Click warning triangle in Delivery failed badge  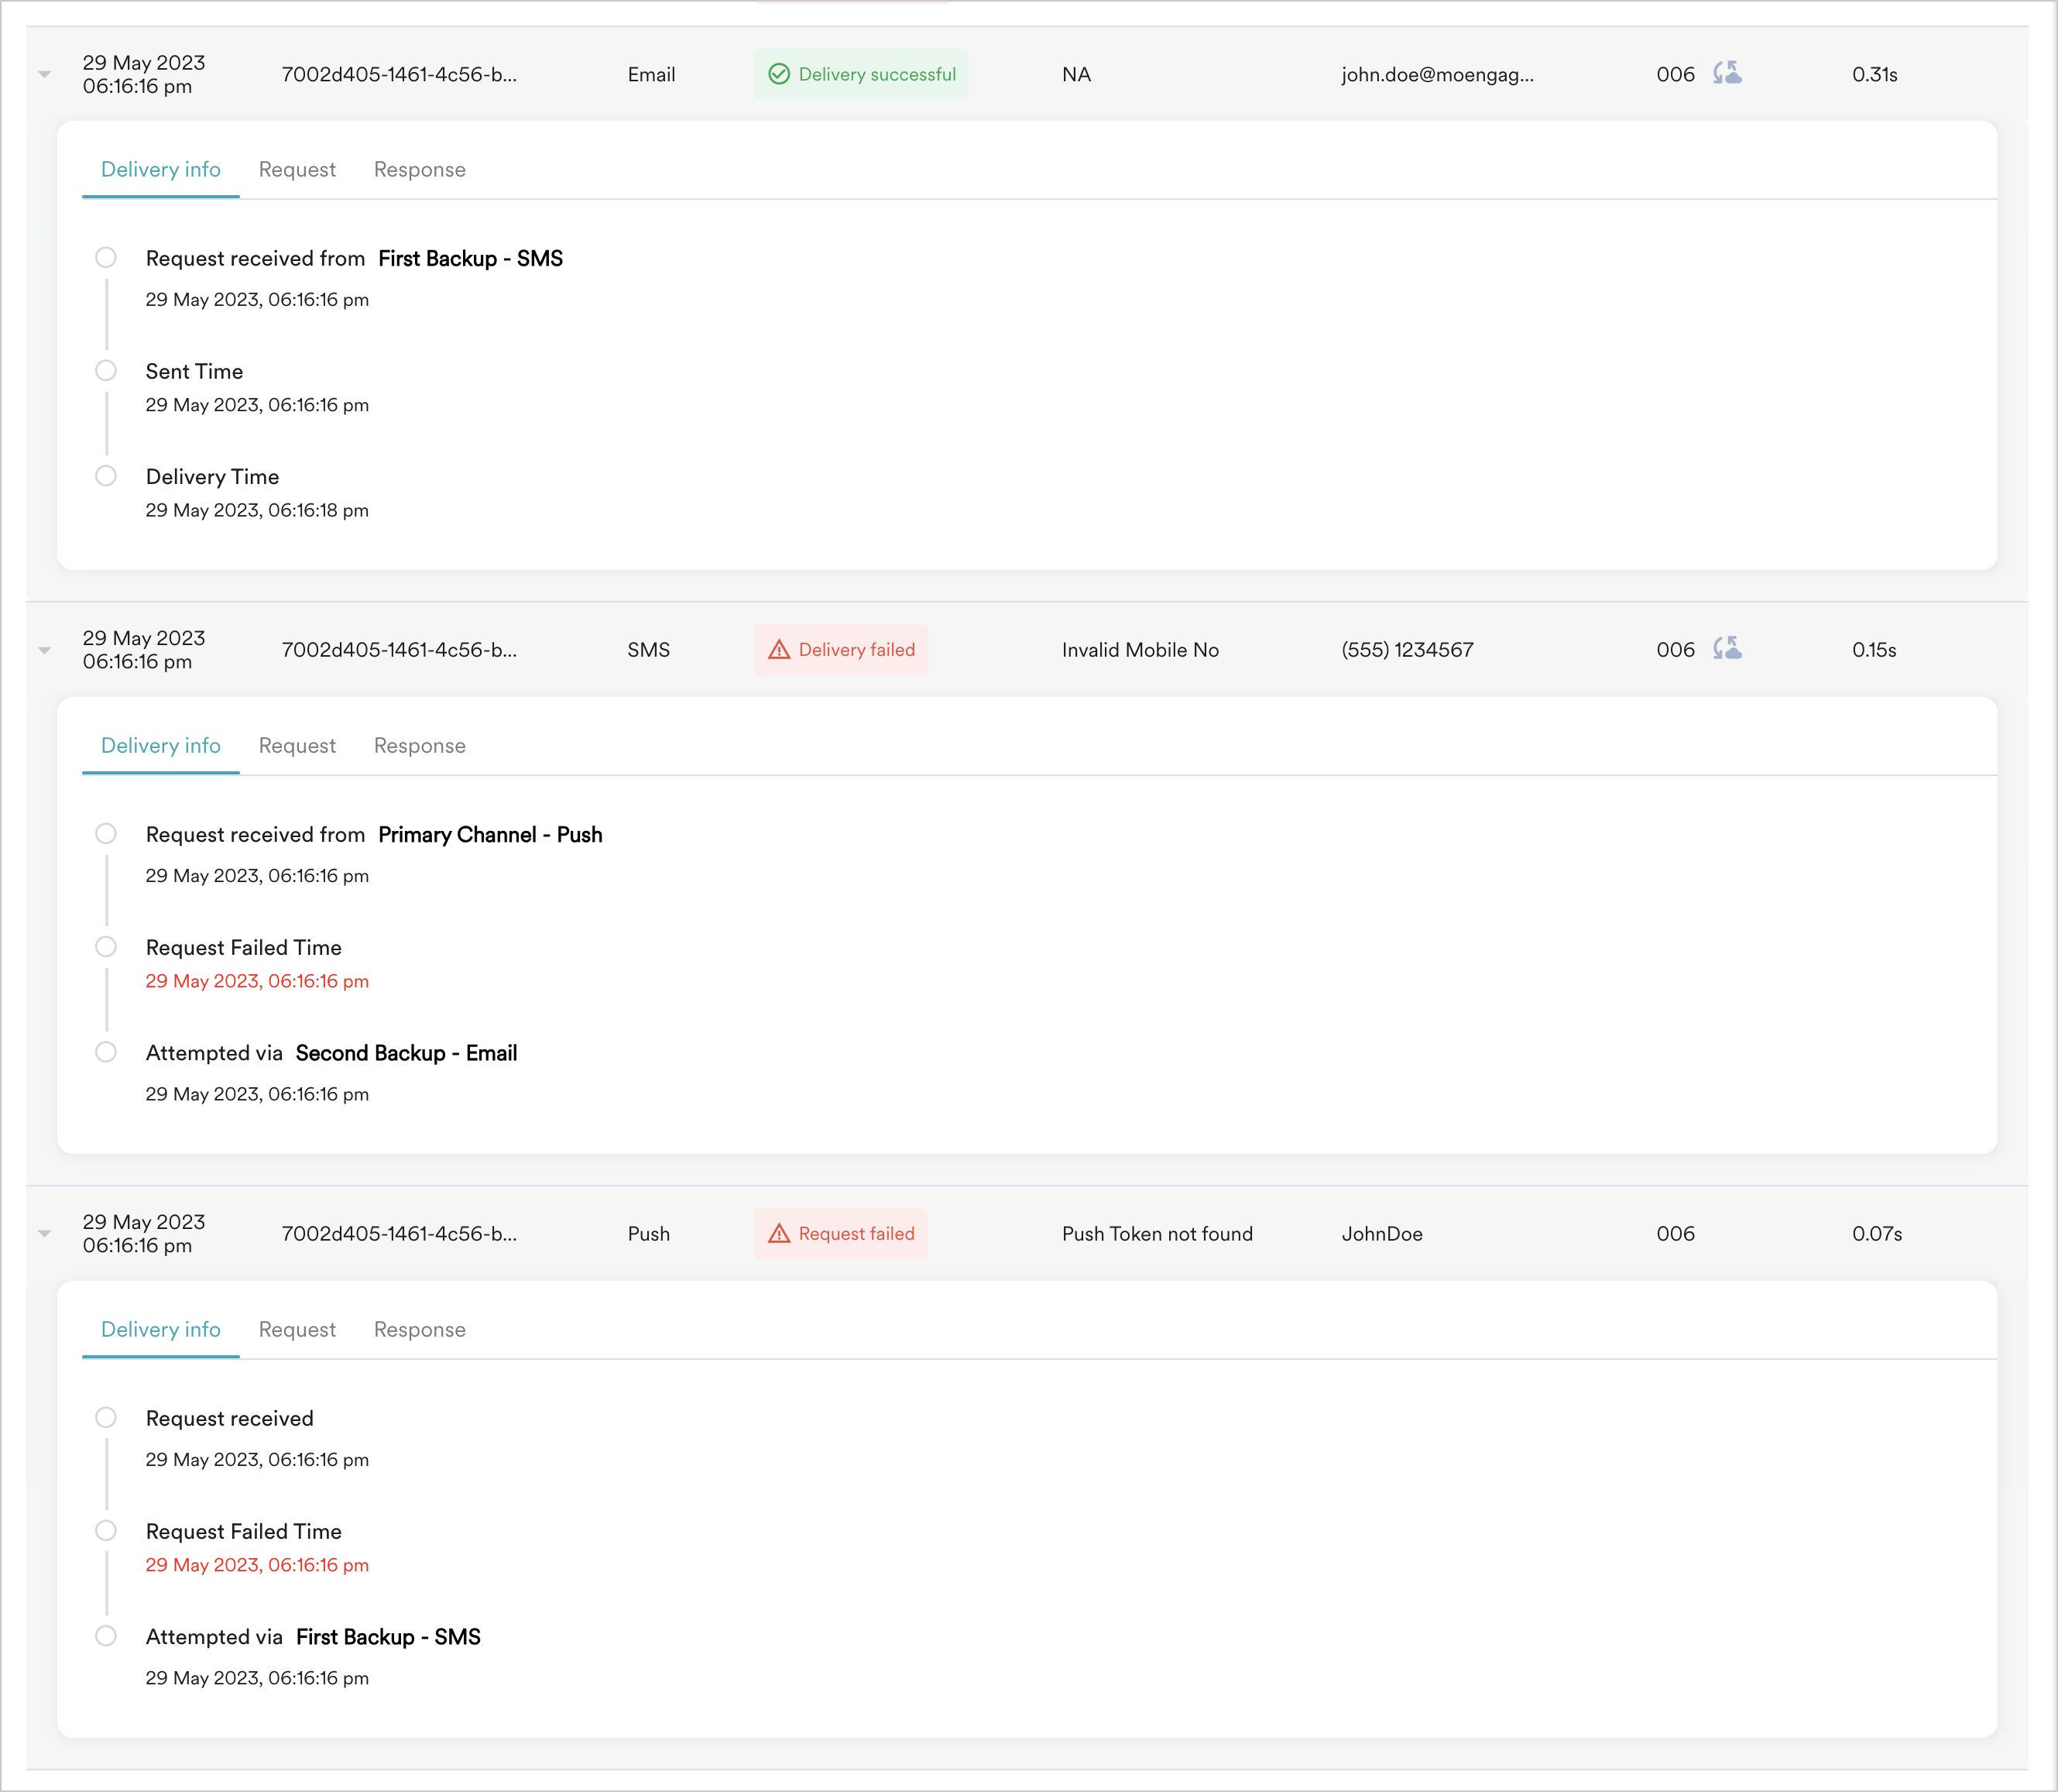pos(779,650)
